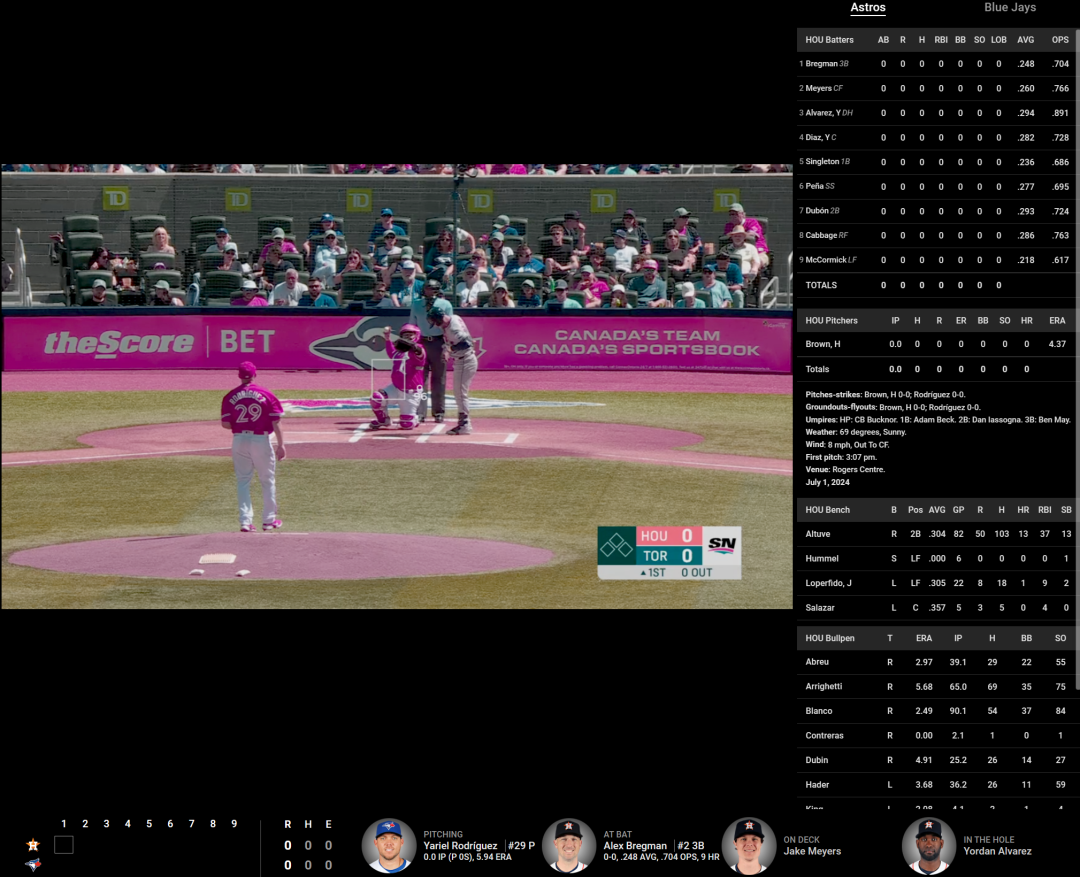Click the Venue: Rogers Centre line

(844, 469)
